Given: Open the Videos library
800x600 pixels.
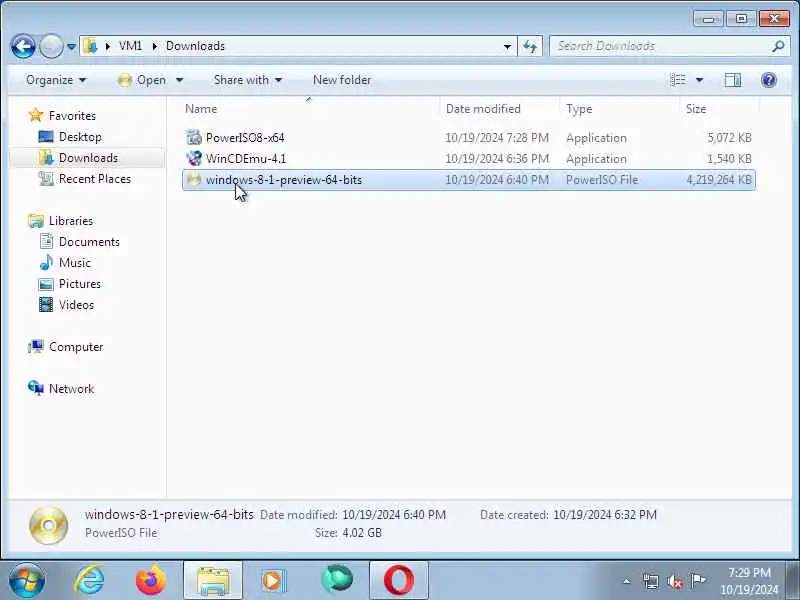Looking at the screenshot, I should (76, 305).
